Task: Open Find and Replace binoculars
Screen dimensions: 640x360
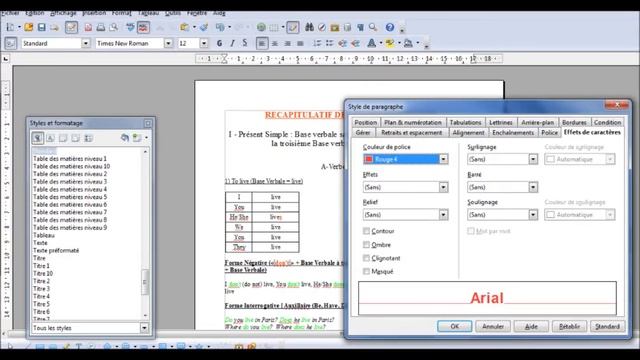Action: pos(309,27)
